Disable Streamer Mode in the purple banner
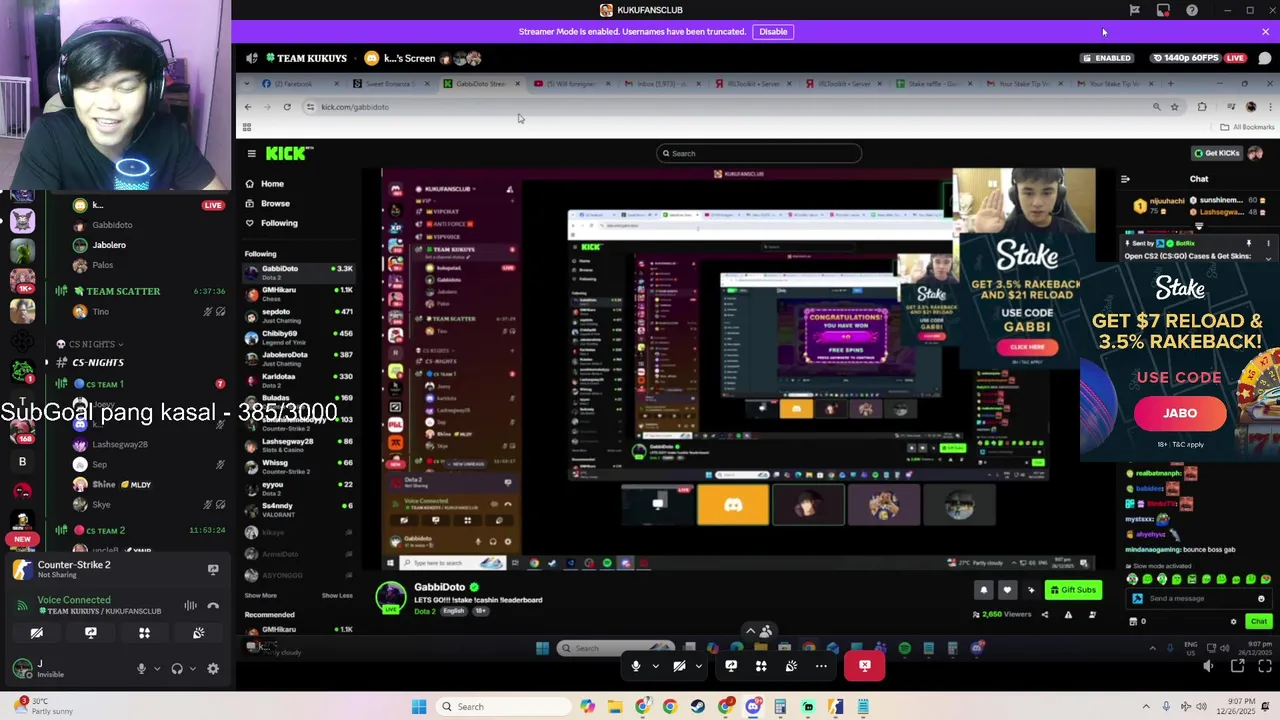 coord(773,32)
